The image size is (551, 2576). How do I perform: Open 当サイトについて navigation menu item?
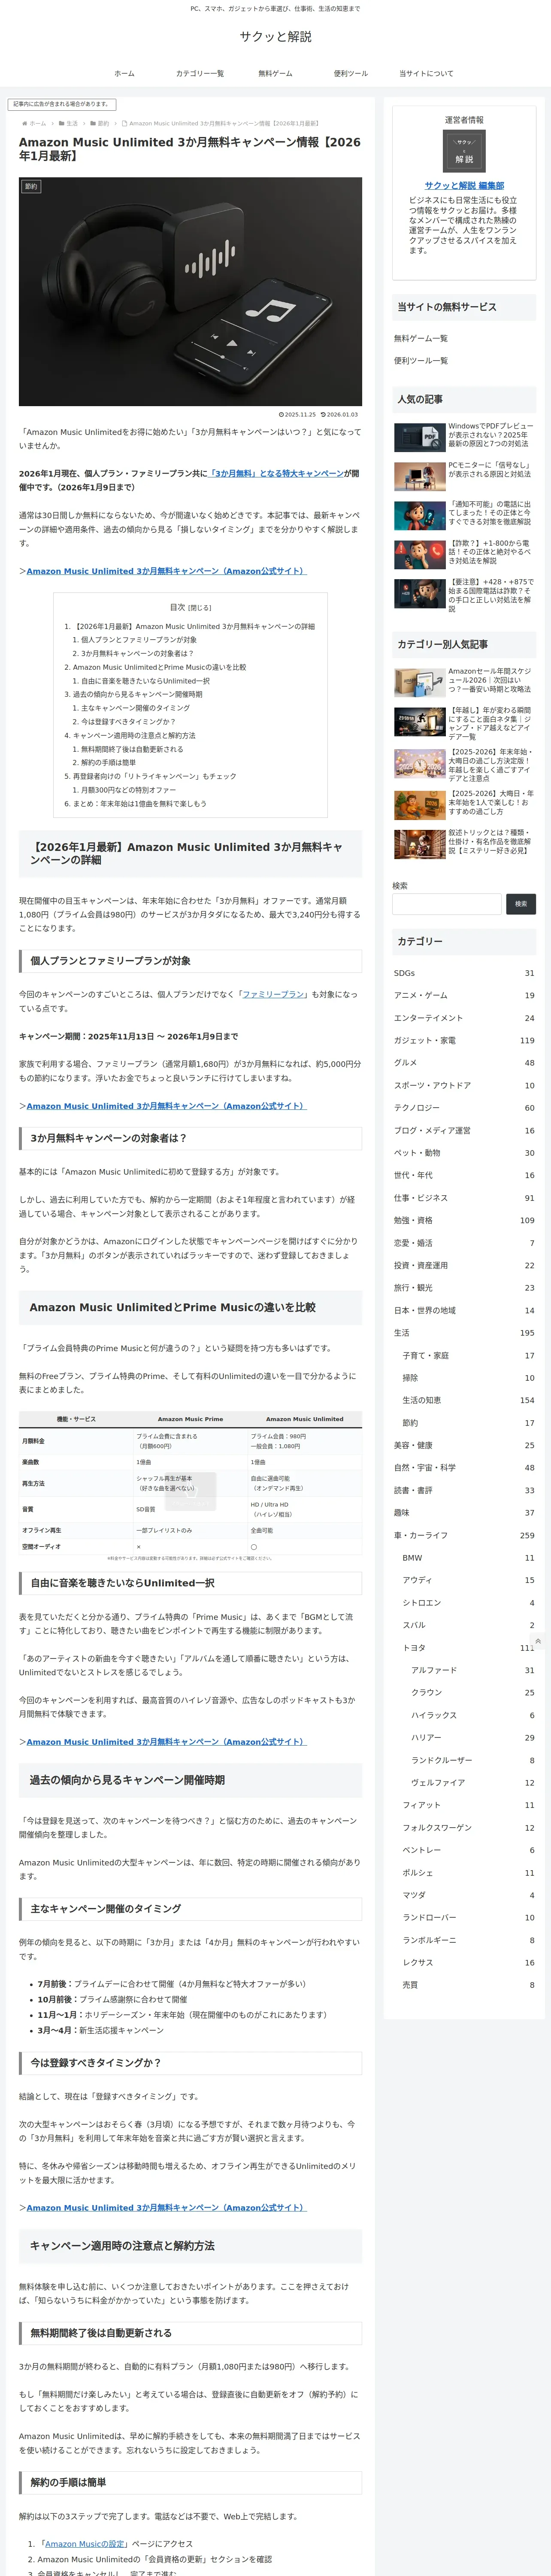[x=426, y=73]
